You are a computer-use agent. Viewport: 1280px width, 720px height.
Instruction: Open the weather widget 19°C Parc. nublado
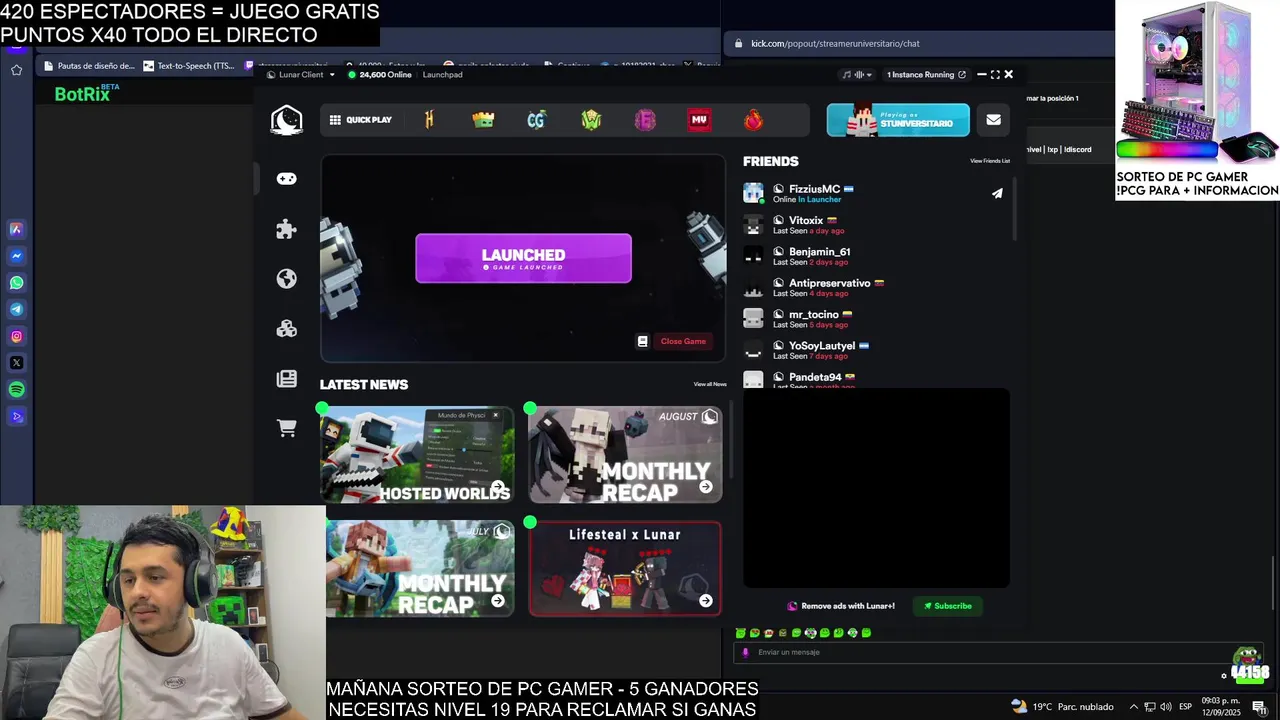coord(1062,707)
